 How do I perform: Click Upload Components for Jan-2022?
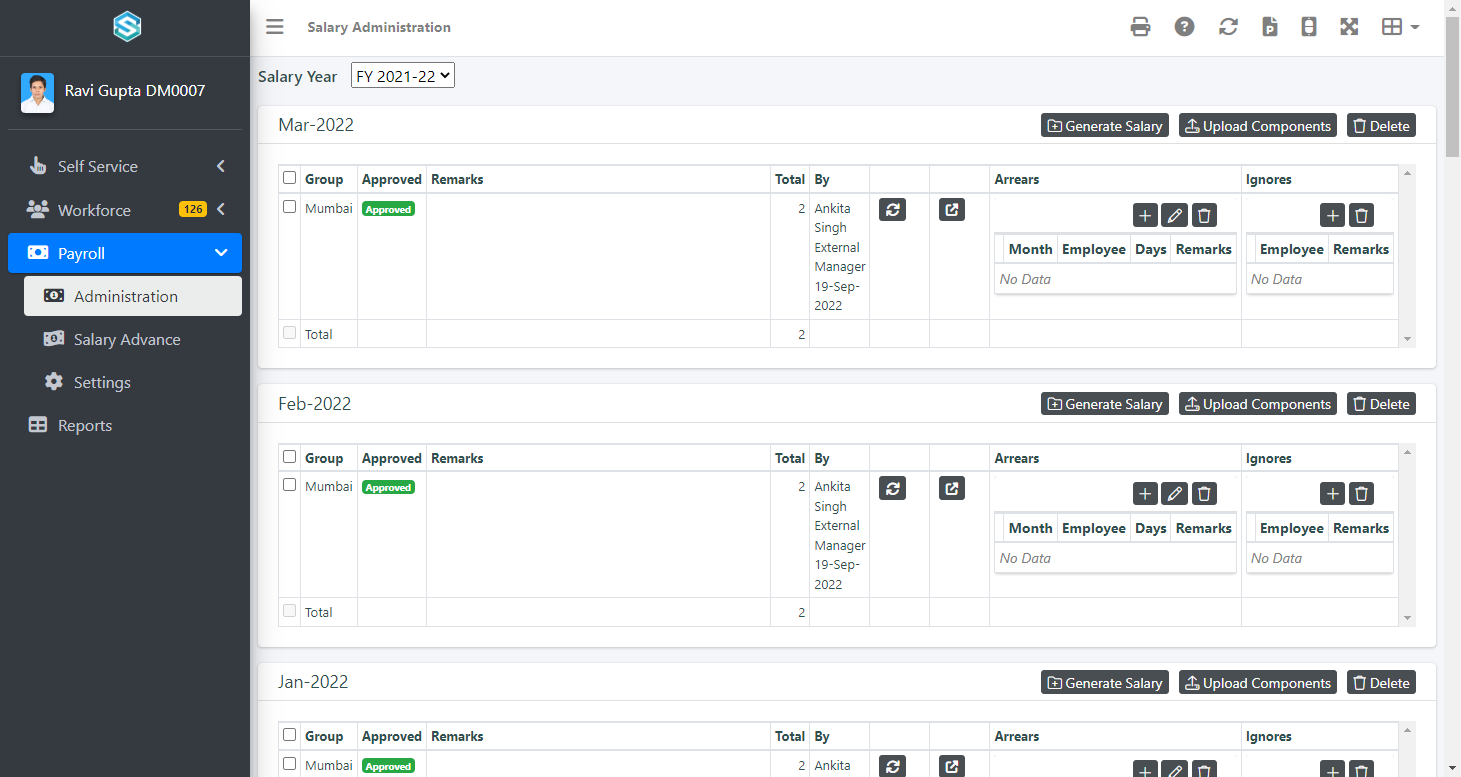1258,683
